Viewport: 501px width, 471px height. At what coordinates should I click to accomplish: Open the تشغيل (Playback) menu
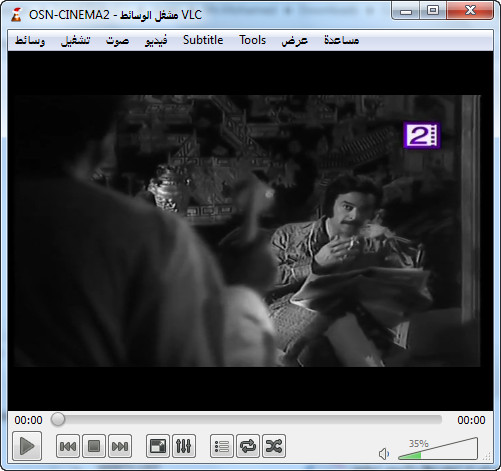coord(76,40)
